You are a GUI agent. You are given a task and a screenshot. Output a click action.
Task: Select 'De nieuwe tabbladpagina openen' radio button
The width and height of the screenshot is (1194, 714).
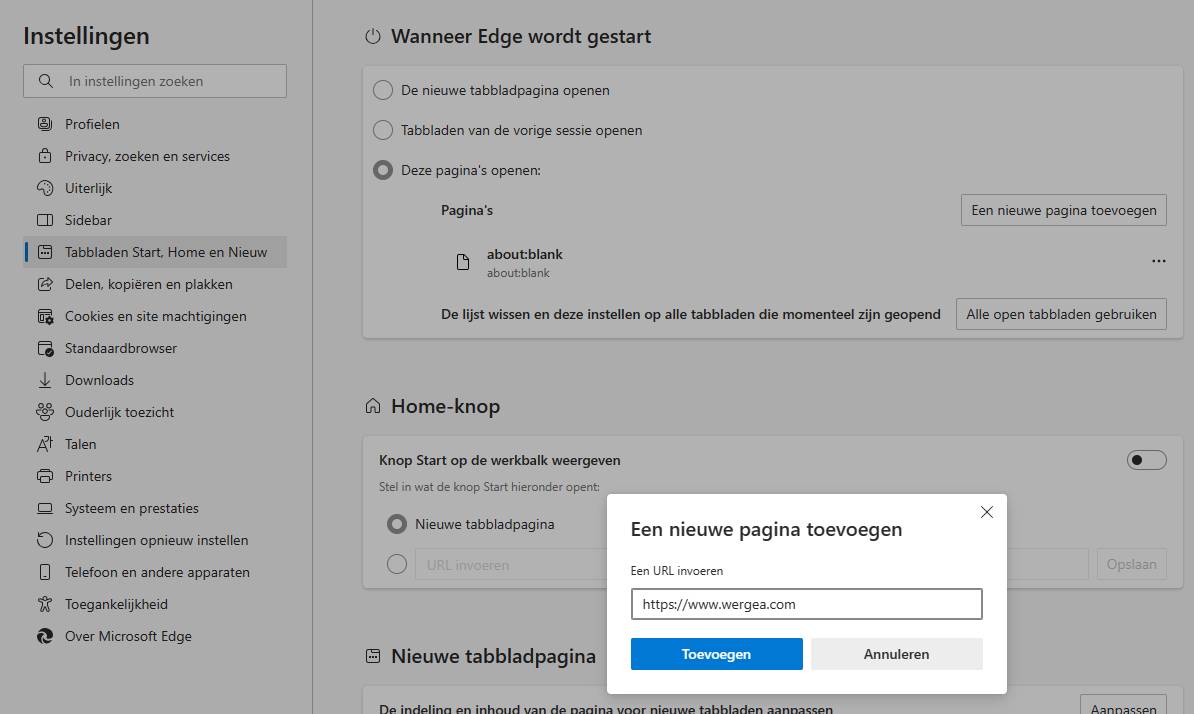click(382, 90)
